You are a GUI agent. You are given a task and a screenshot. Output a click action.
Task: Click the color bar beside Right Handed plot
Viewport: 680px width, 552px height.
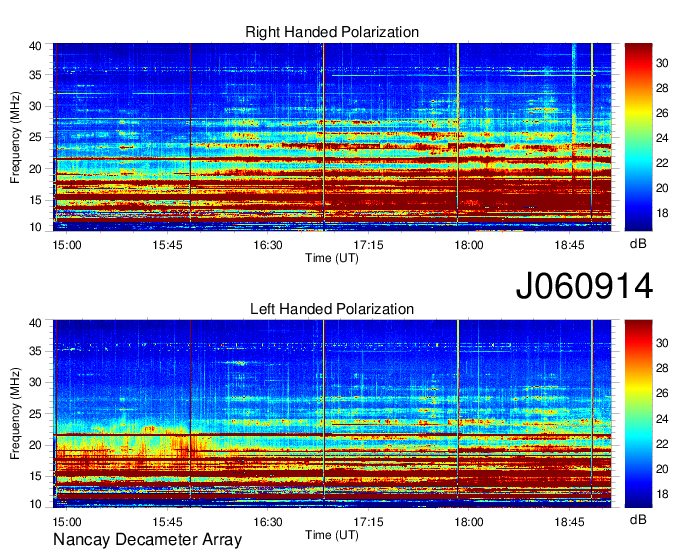(638, 137)
